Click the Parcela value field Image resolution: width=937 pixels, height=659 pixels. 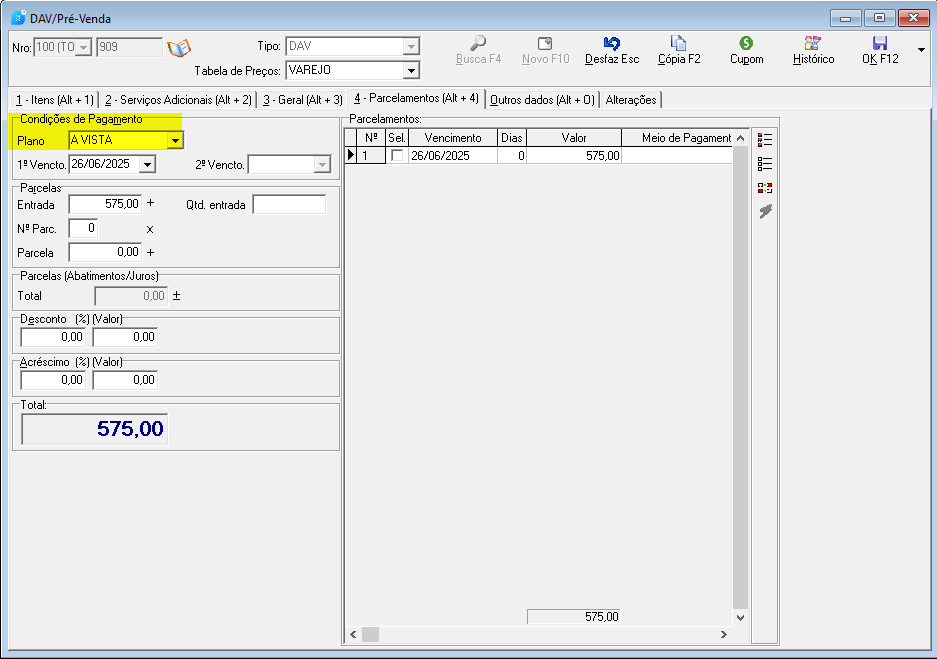(x=105, y=252)
